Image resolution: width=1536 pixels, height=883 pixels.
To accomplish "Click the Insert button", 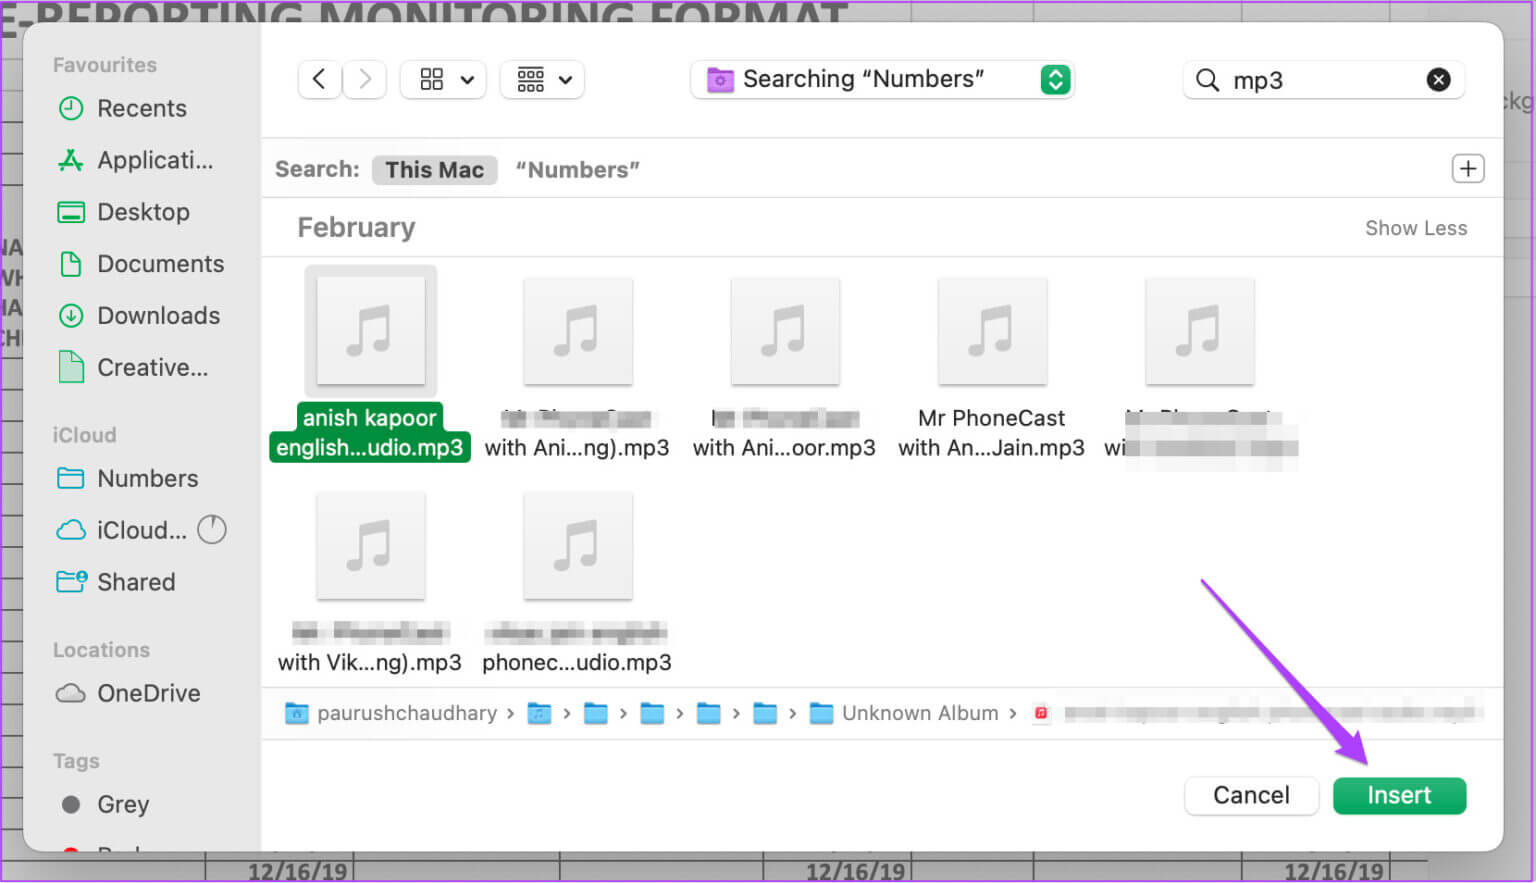I will (1399, 796).
